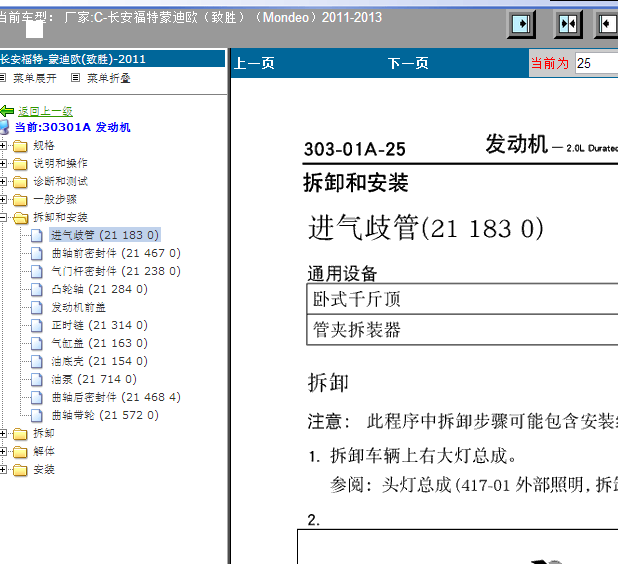Click the 说明和操作 folder icon
Viewport: 618px width, 564px height.
pos(20,164)
